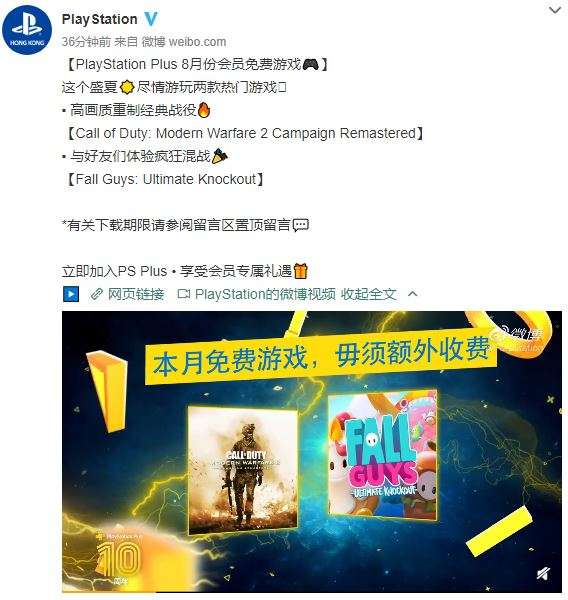Collapse full text with 收起全文

pyautogui.click(x=369, y=294)
